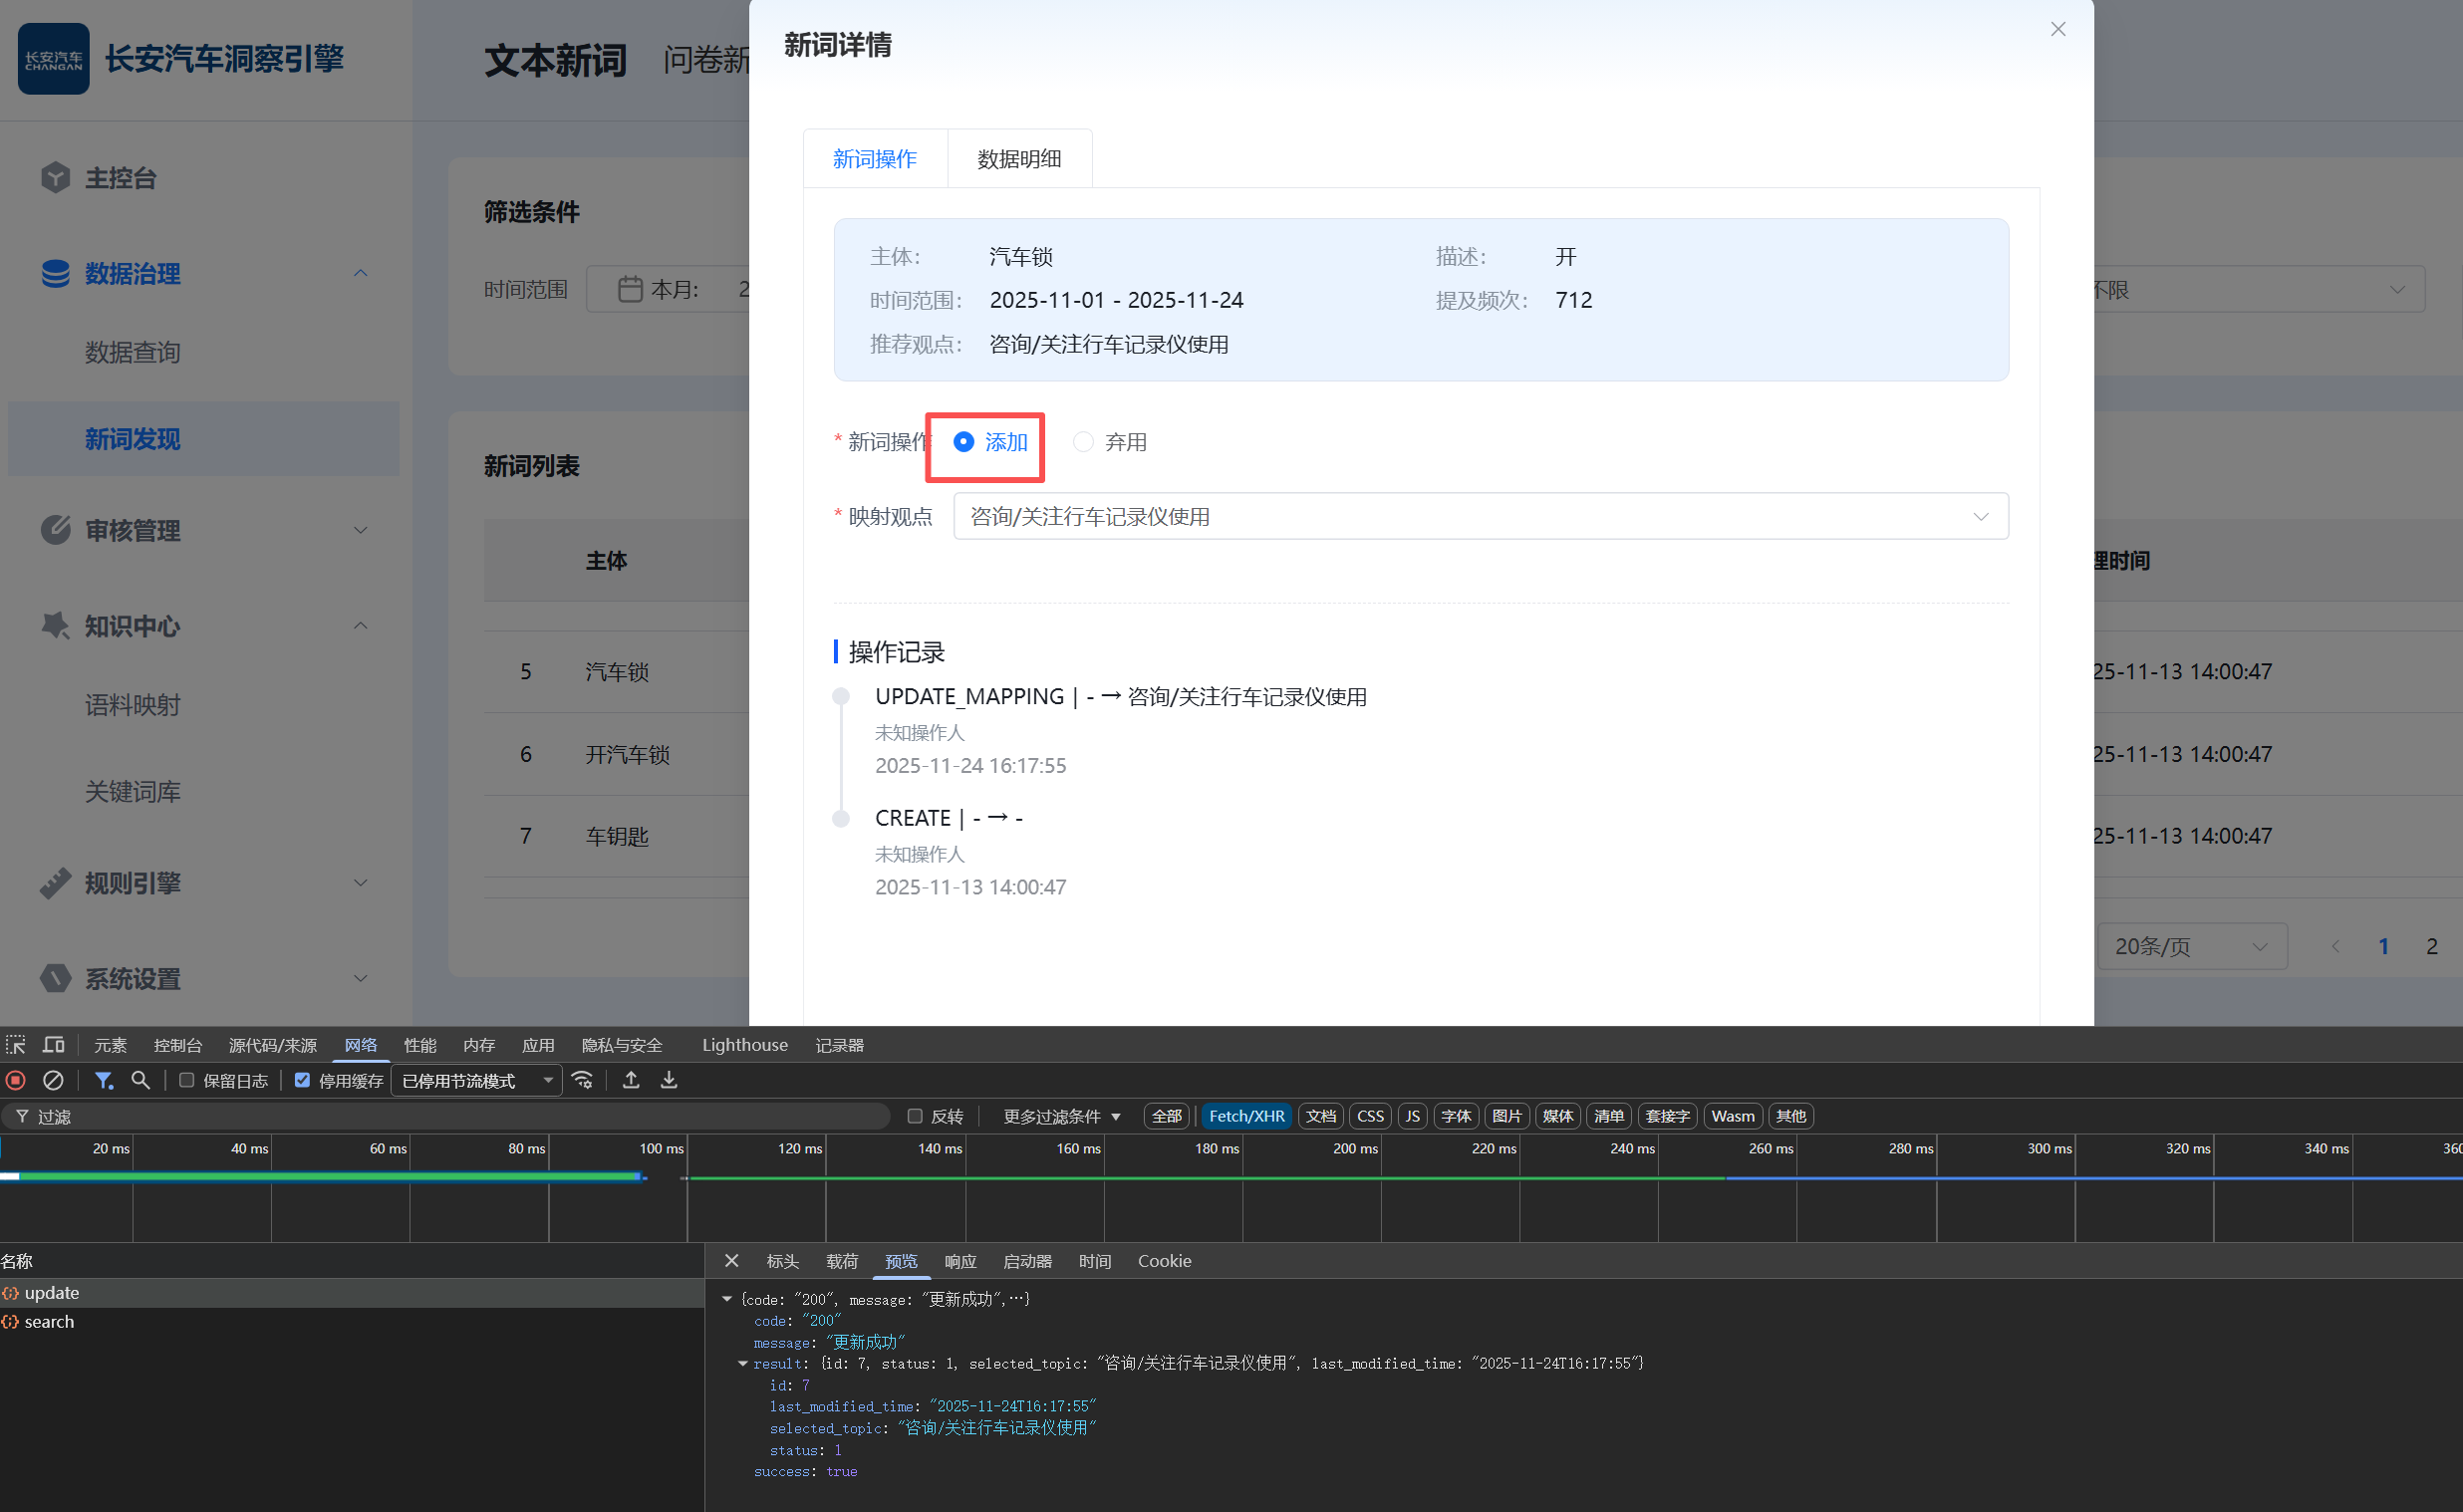Toggle the device toolbar icon

click(x=54, y=1045)
